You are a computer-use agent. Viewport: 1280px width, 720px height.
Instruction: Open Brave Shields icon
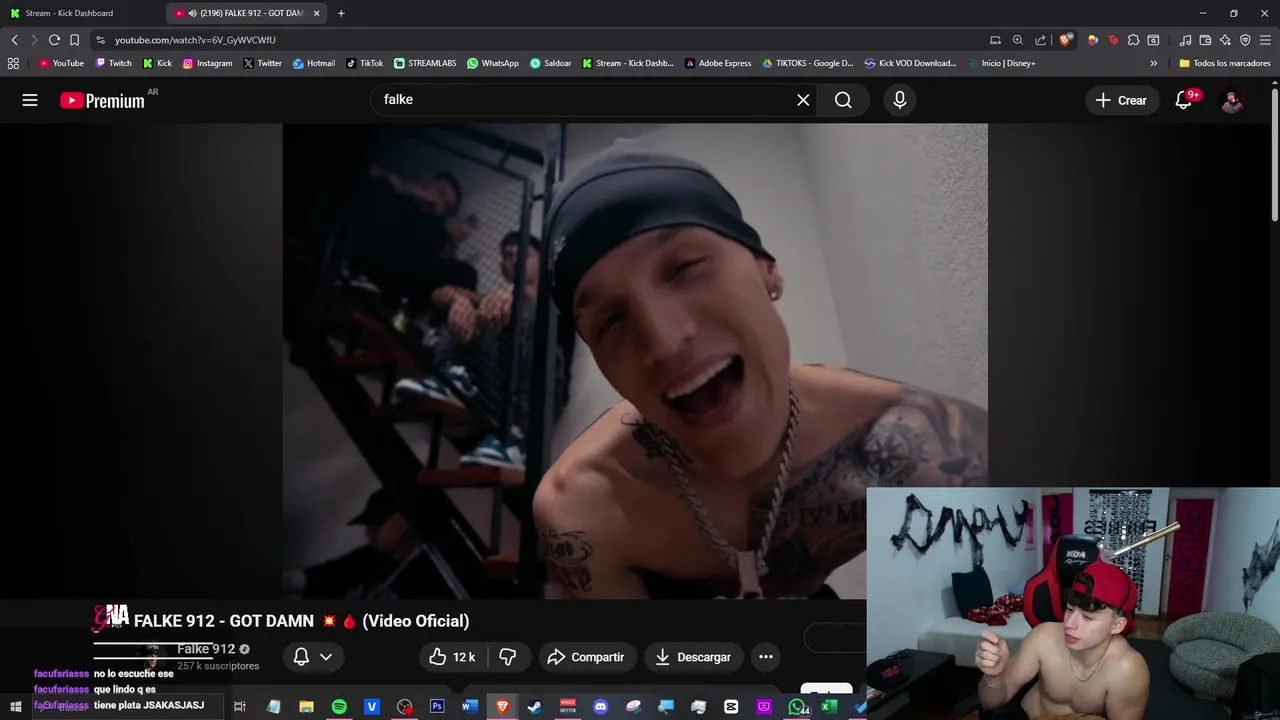[1065, 40]
